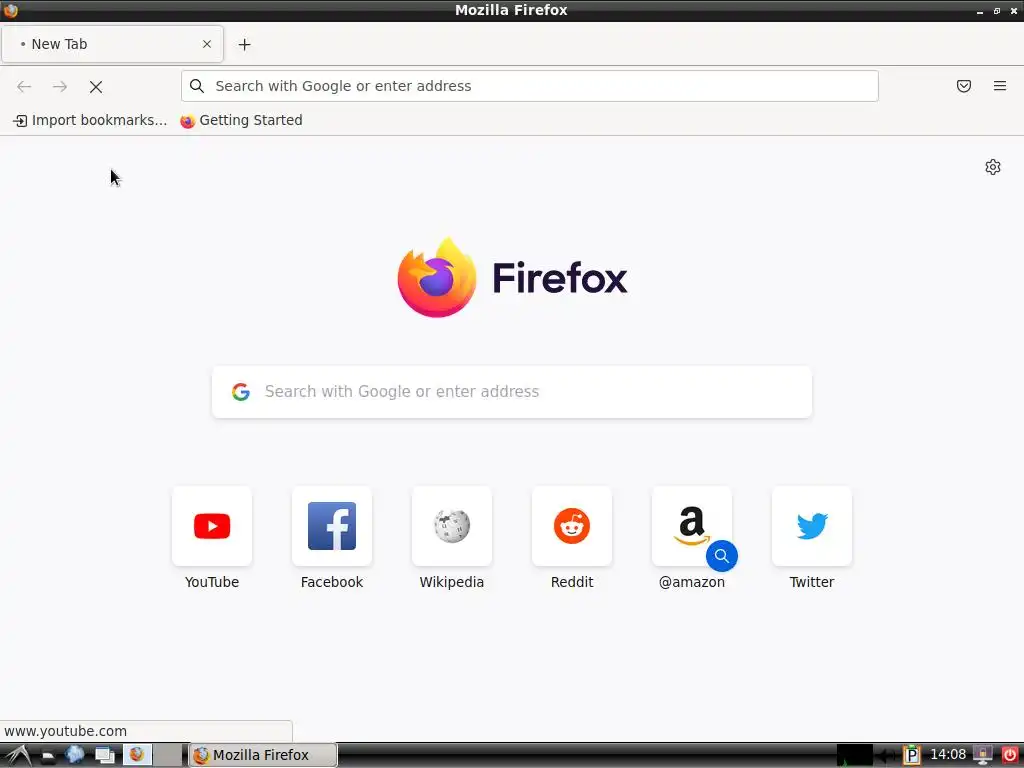This screenshot has height=768, width=1024.
Task: Click the Wikipedia tile label text
Action: click(452, 582)
